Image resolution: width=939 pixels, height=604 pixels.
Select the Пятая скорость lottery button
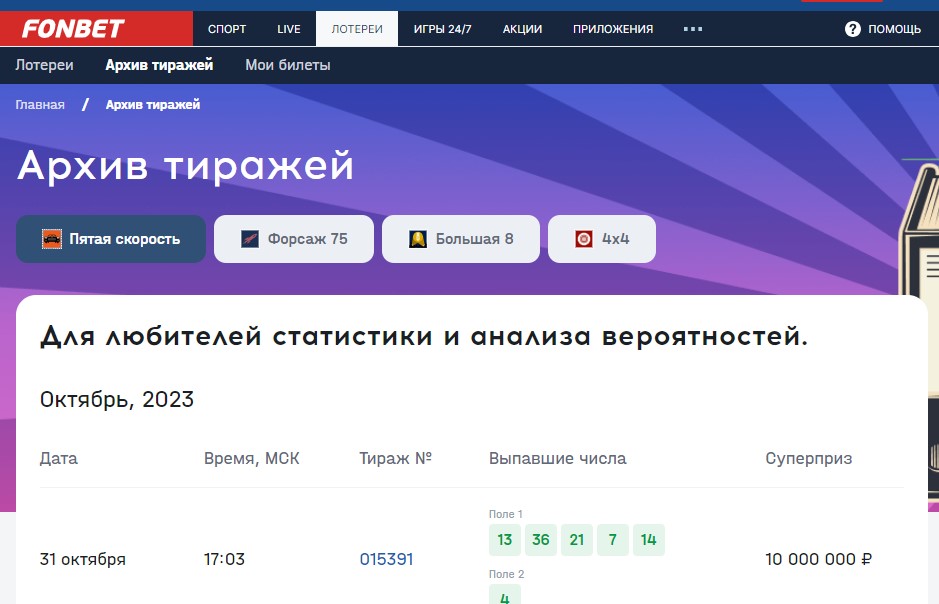pyautogui.click(x=111, y=239)
